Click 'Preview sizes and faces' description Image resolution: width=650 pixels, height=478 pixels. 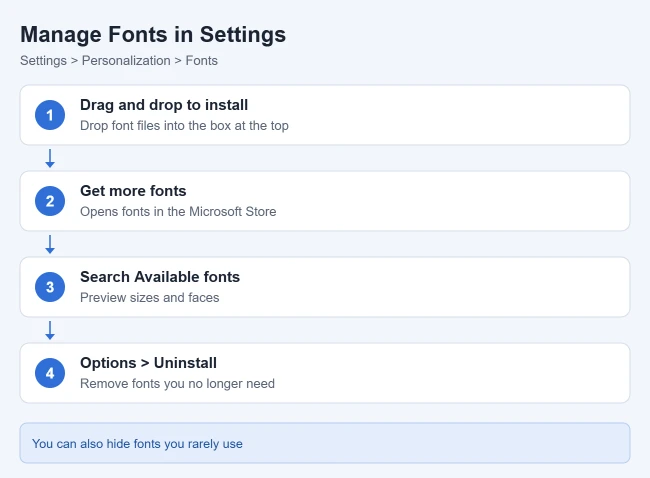[150, 297]
